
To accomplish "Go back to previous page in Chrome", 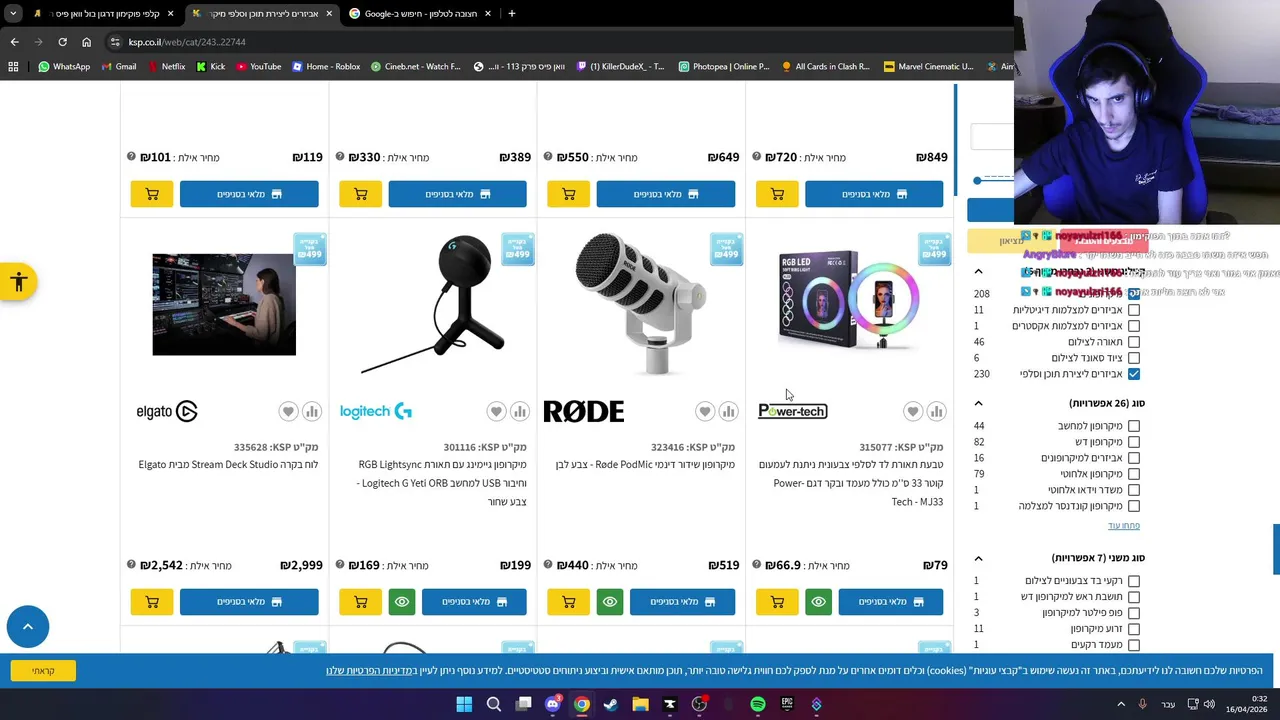I will 14,42.
